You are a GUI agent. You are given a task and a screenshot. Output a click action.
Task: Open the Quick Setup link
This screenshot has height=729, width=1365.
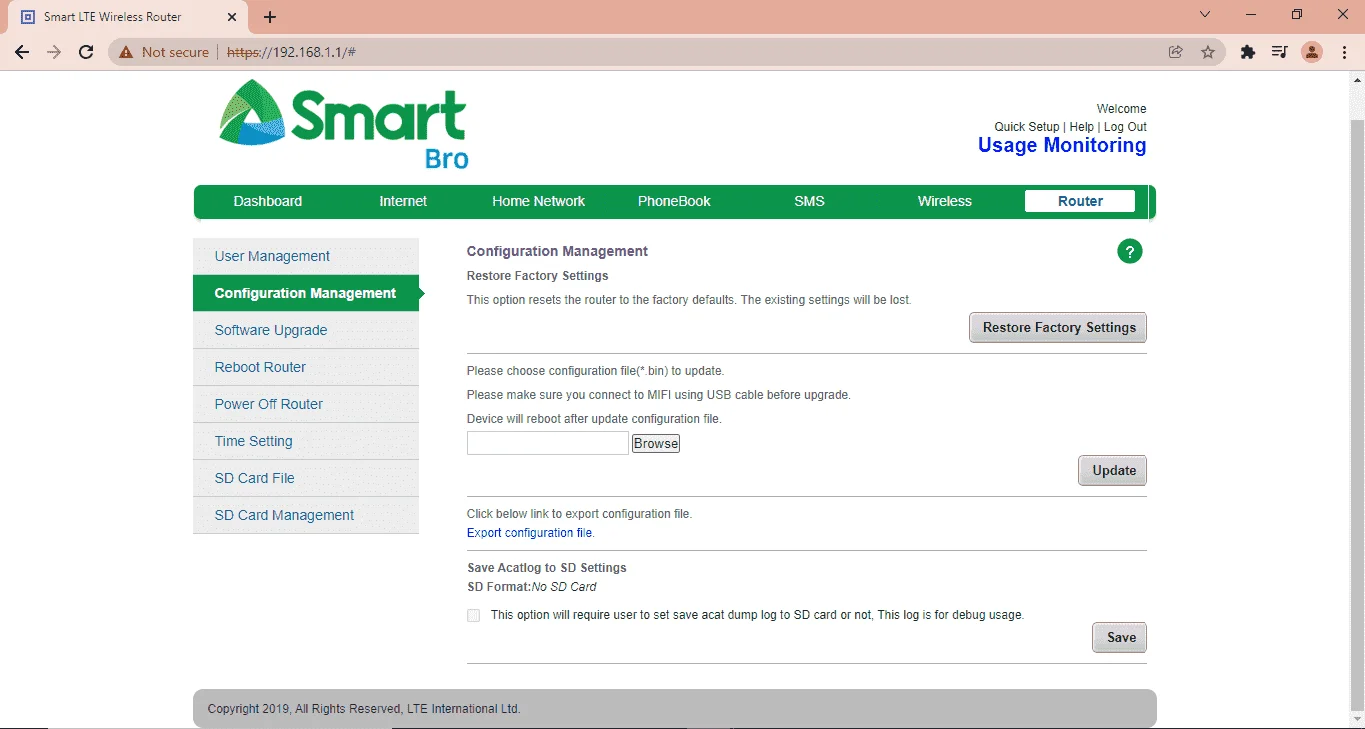(1026, 127)
